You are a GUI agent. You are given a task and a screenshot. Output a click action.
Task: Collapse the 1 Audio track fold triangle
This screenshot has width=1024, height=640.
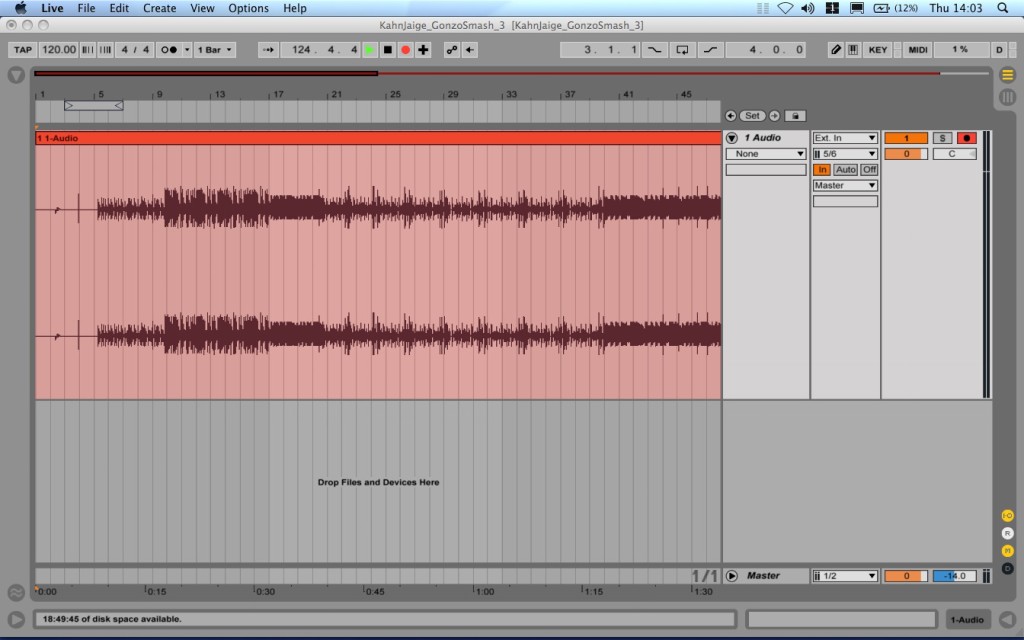pos(732,138)
